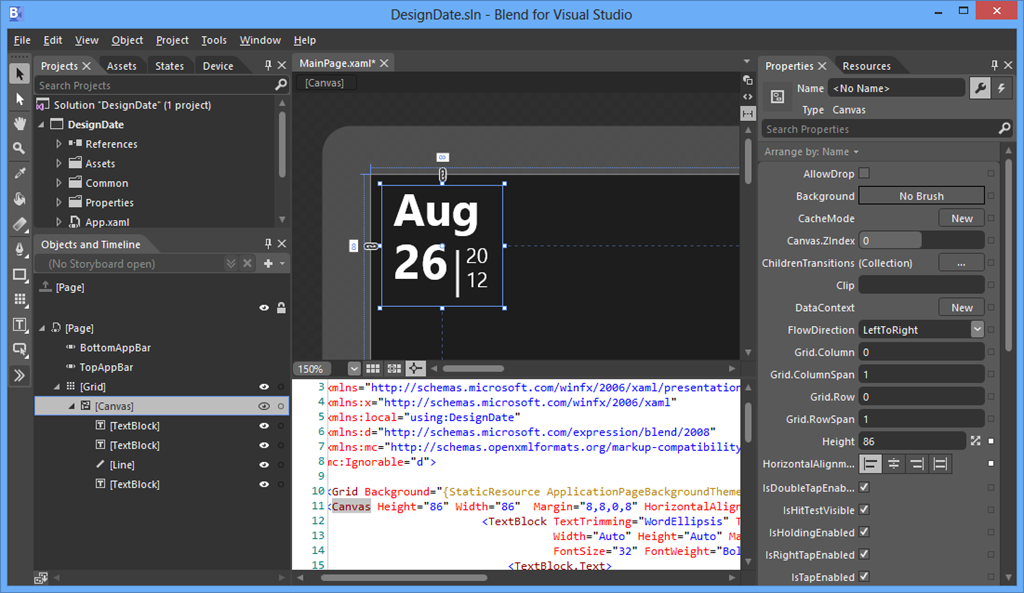Click the Search Projects magnifier icon
The width and height of the screenshot is (1024, 593).
pos(281,85)
